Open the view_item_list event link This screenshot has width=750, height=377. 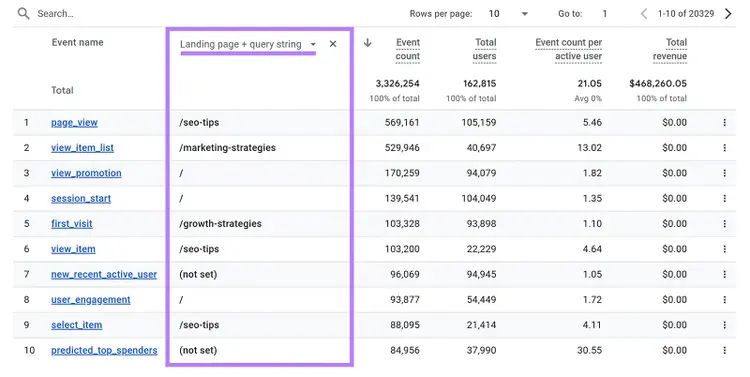tap(82, 148)
